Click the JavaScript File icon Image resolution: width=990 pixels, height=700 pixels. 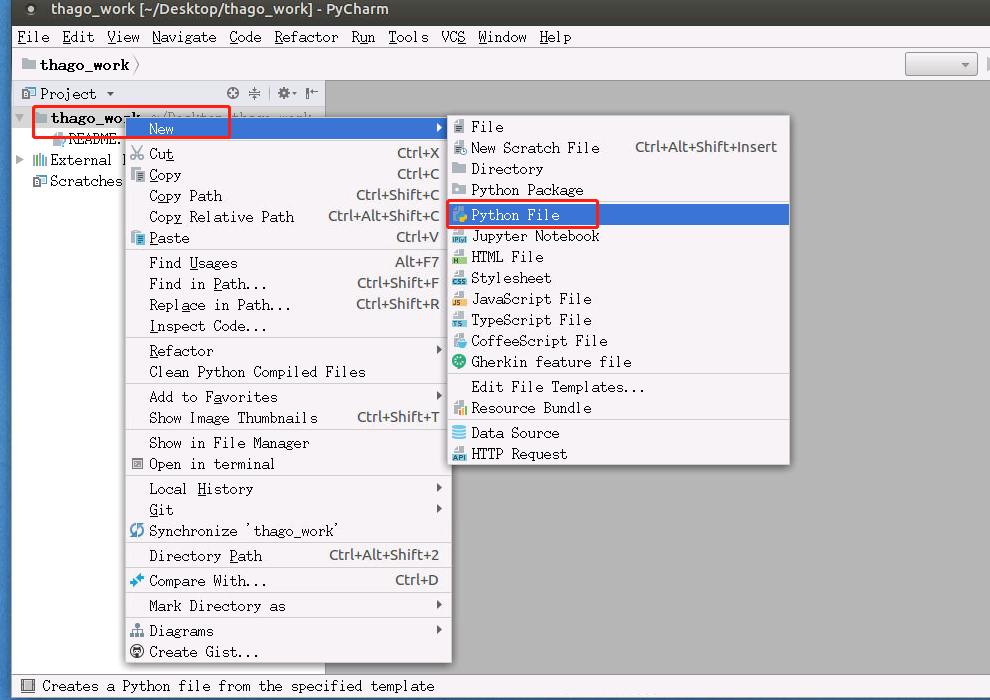(460, 299)
